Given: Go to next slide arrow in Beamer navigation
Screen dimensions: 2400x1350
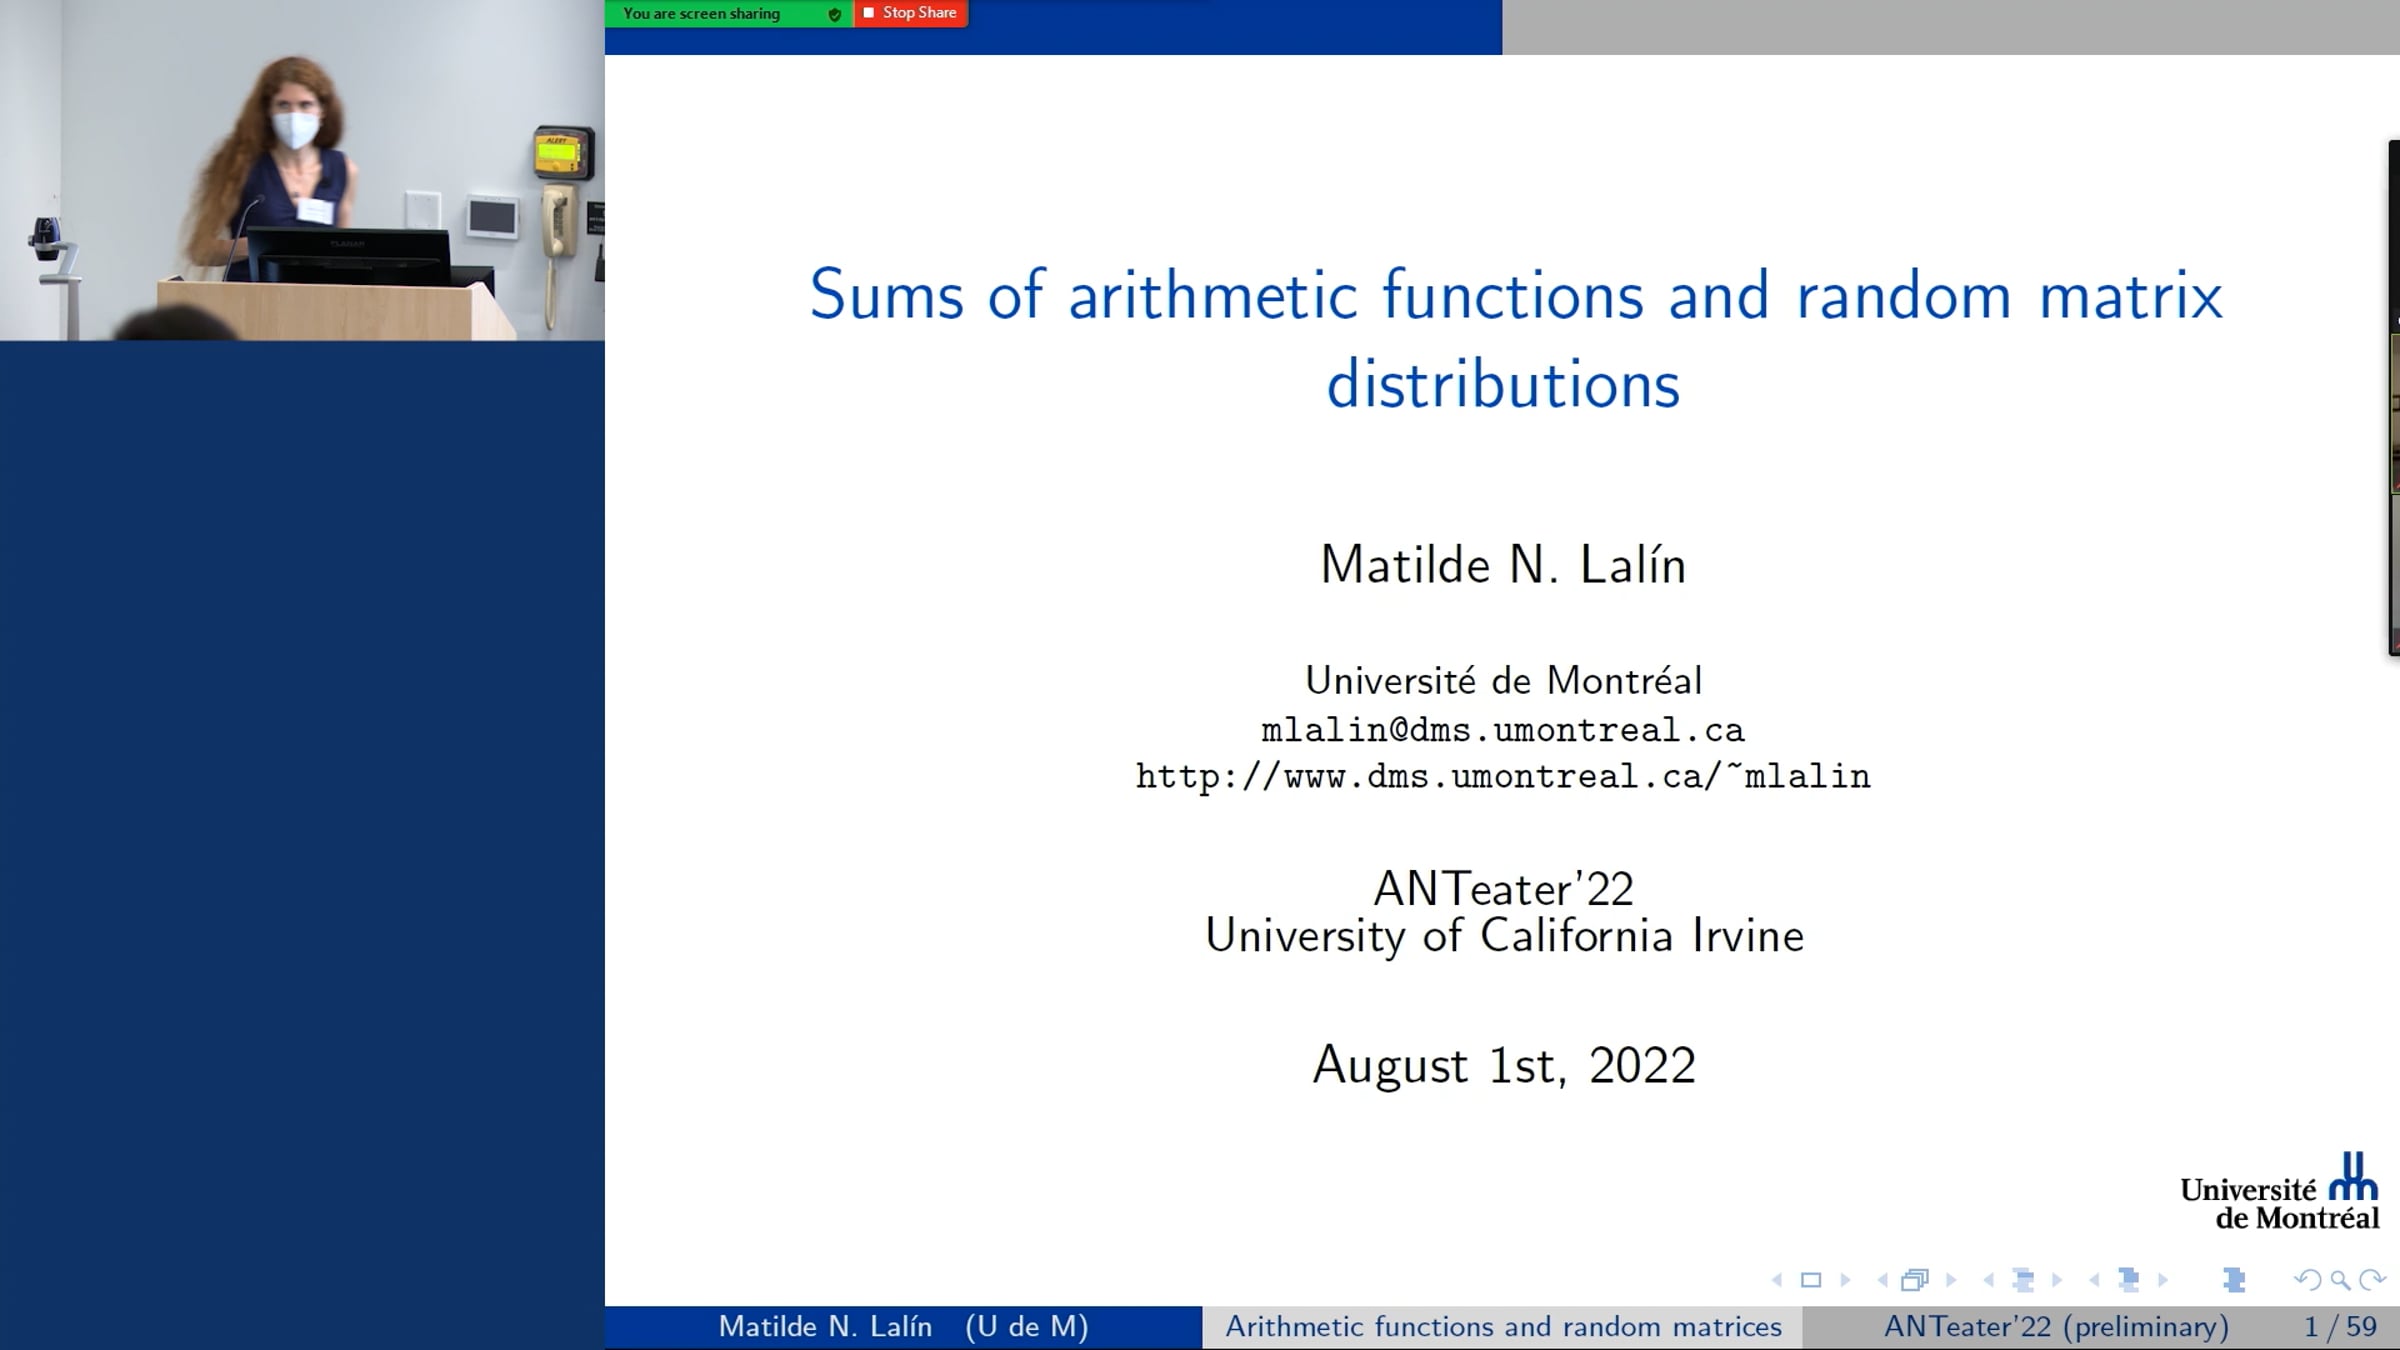Looking at the screenshot, I should [1845, 1280].
